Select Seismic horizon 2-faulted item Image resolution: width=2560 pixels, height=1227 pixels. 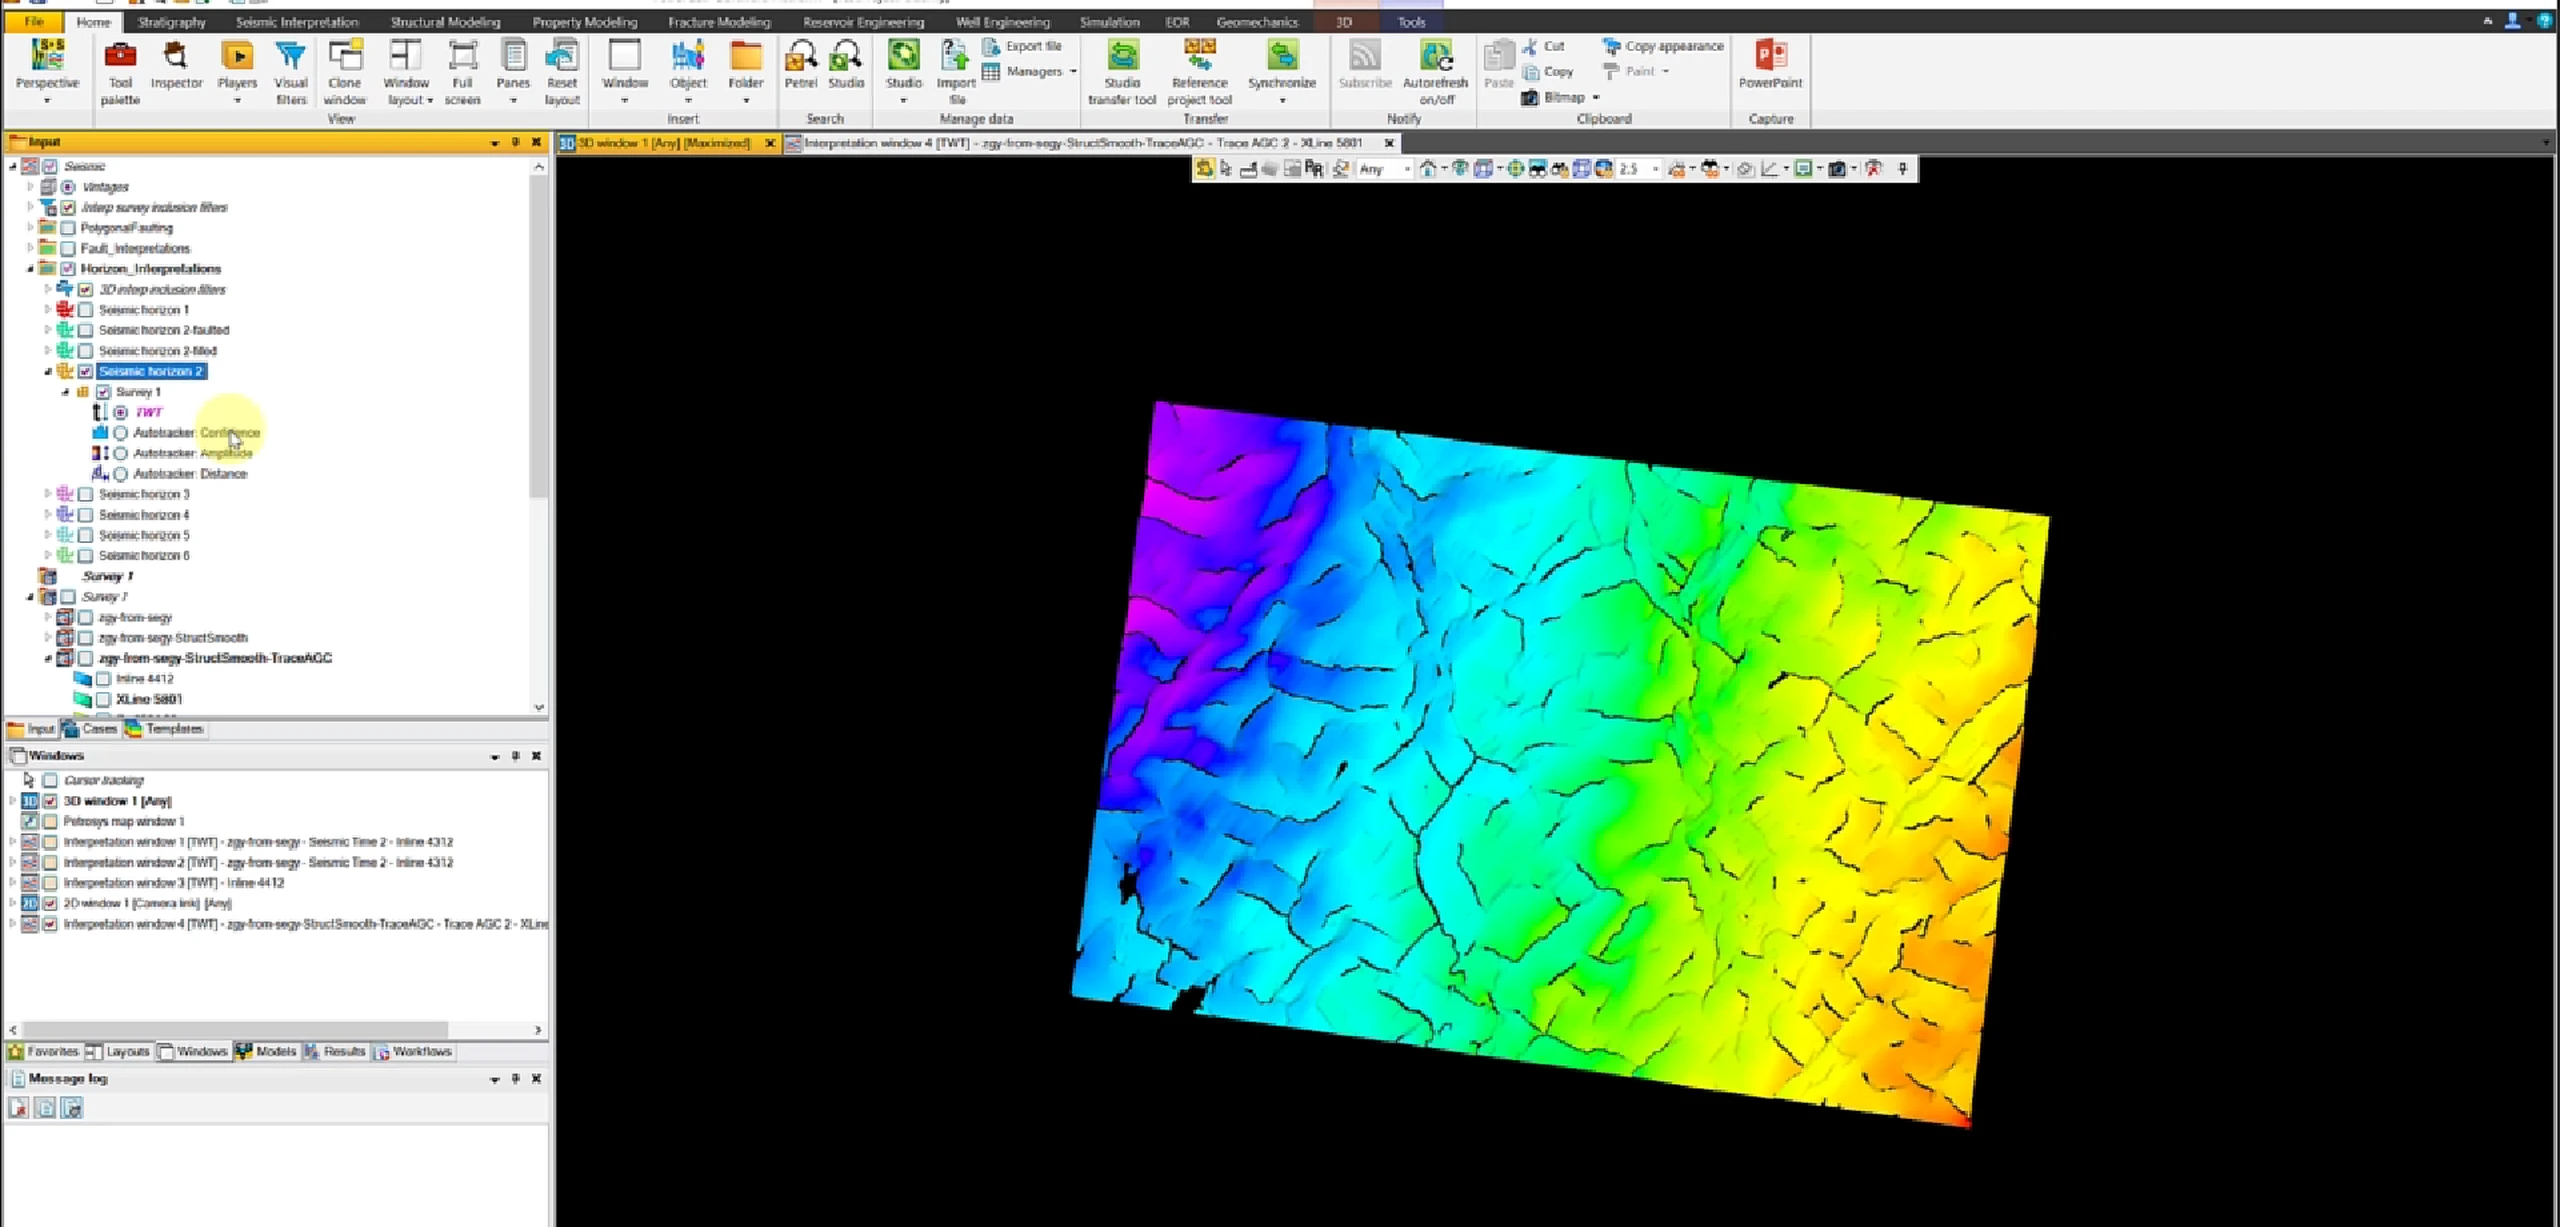[164, 330]
